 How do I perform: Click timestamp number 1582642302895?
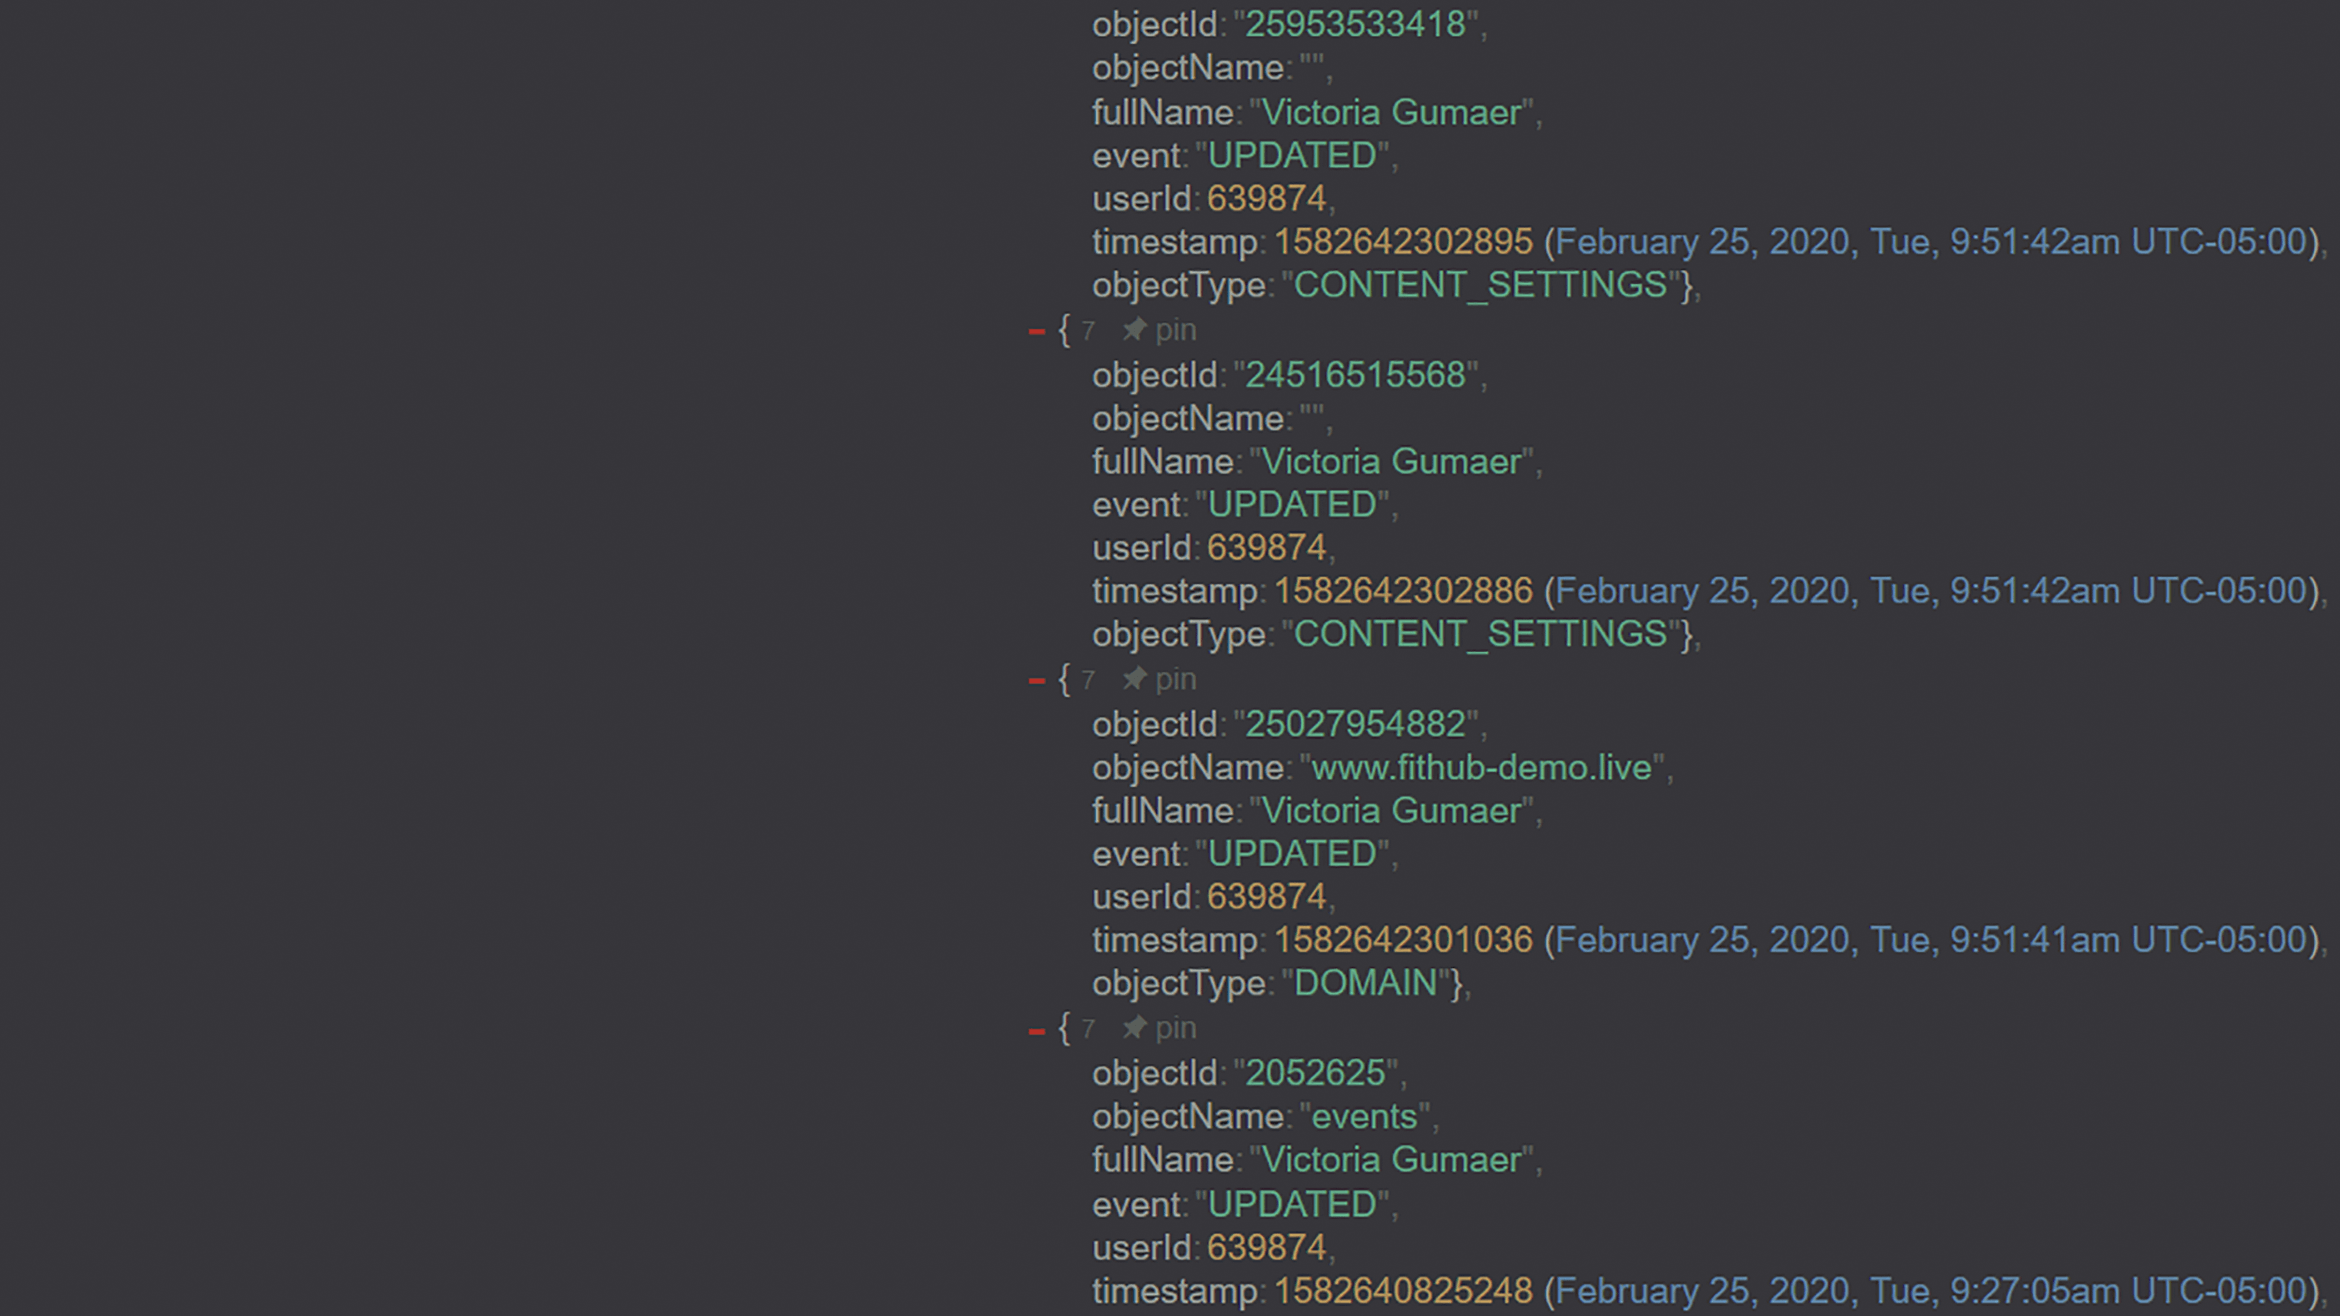[1403, 242]
